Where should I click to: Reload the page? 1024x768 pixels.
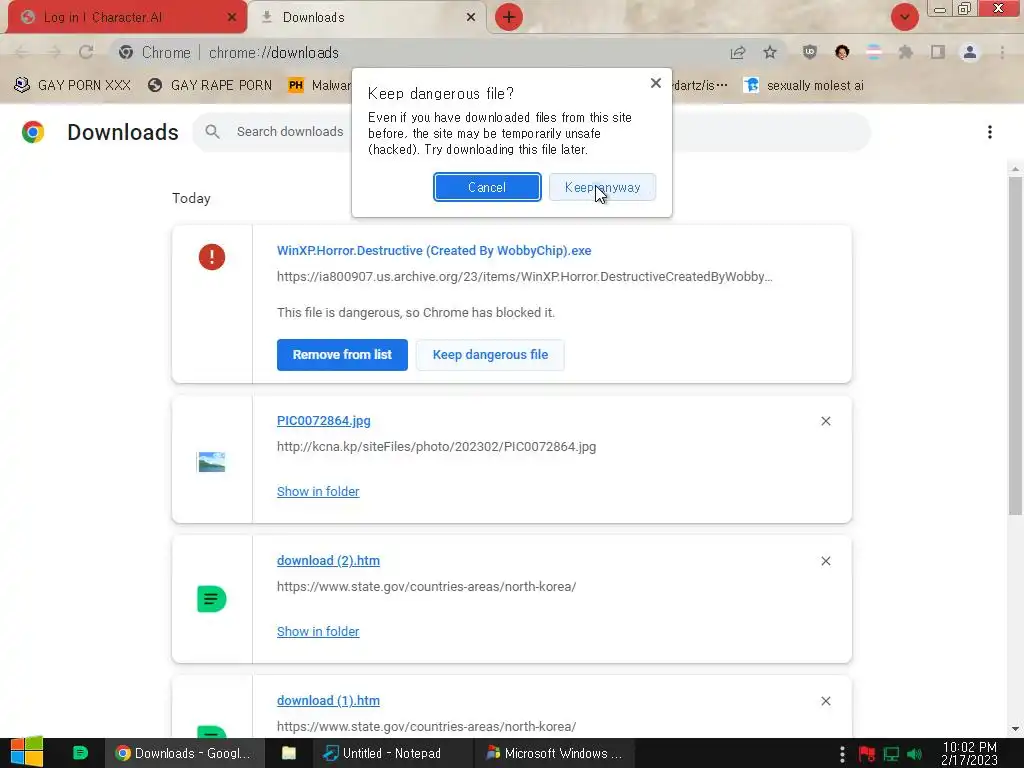pos(86,52)
